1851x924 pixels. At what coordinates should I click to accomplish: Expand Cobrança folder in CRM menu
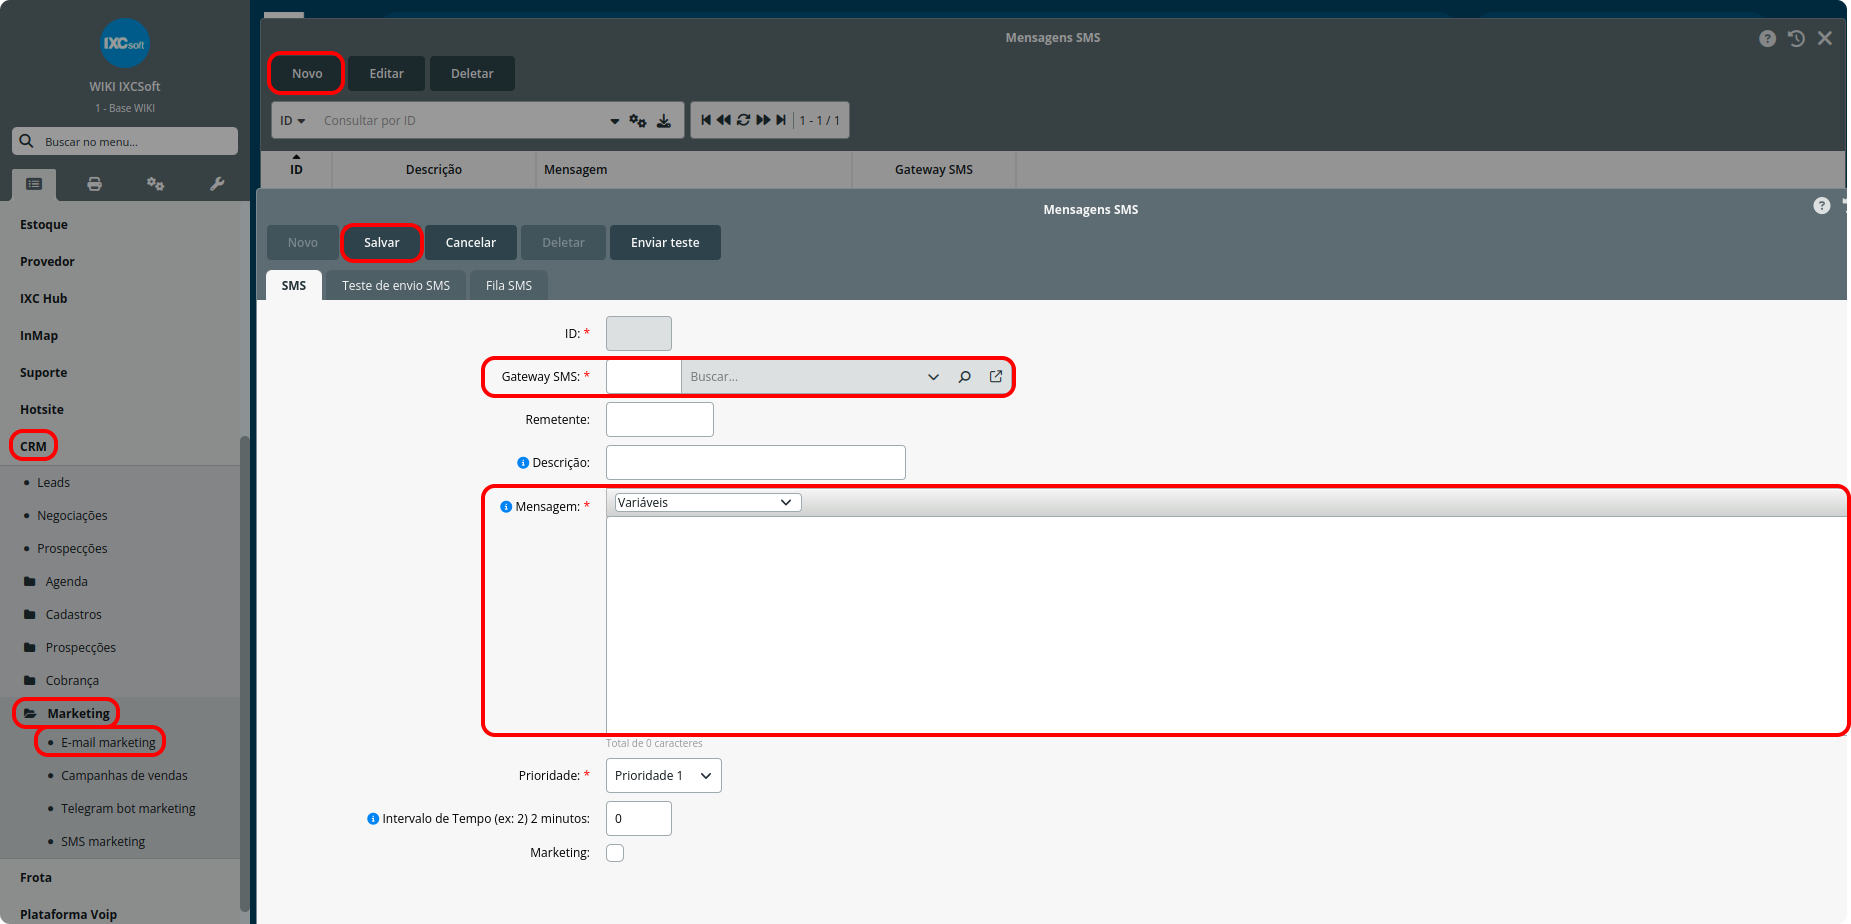coord(72,680)
